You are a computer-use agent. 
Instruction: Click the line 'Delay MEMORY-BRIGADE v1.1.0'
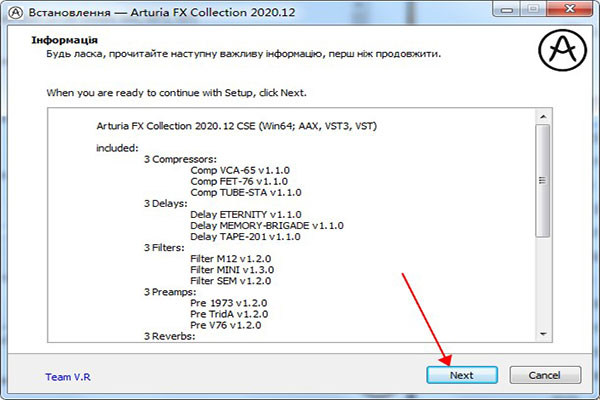coord(267,226)
